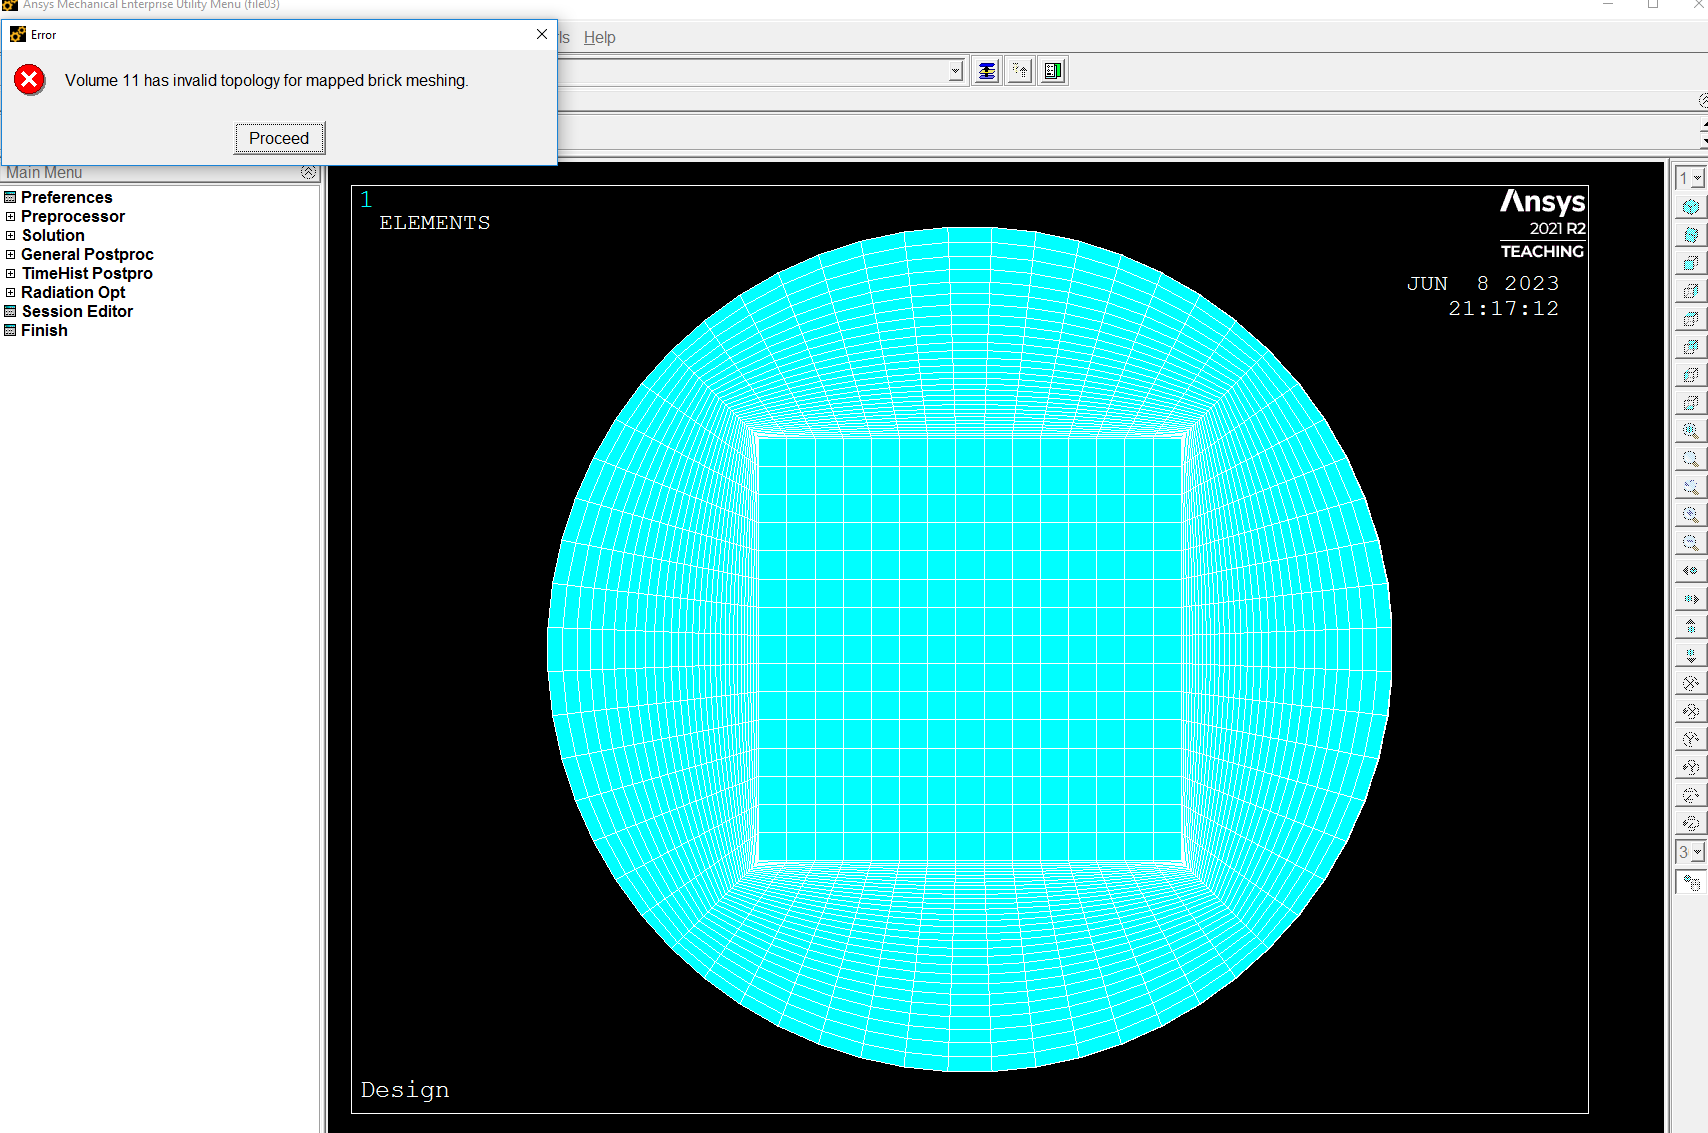Open the Contact Manager toolbar icon

[x=1053, y=71]
